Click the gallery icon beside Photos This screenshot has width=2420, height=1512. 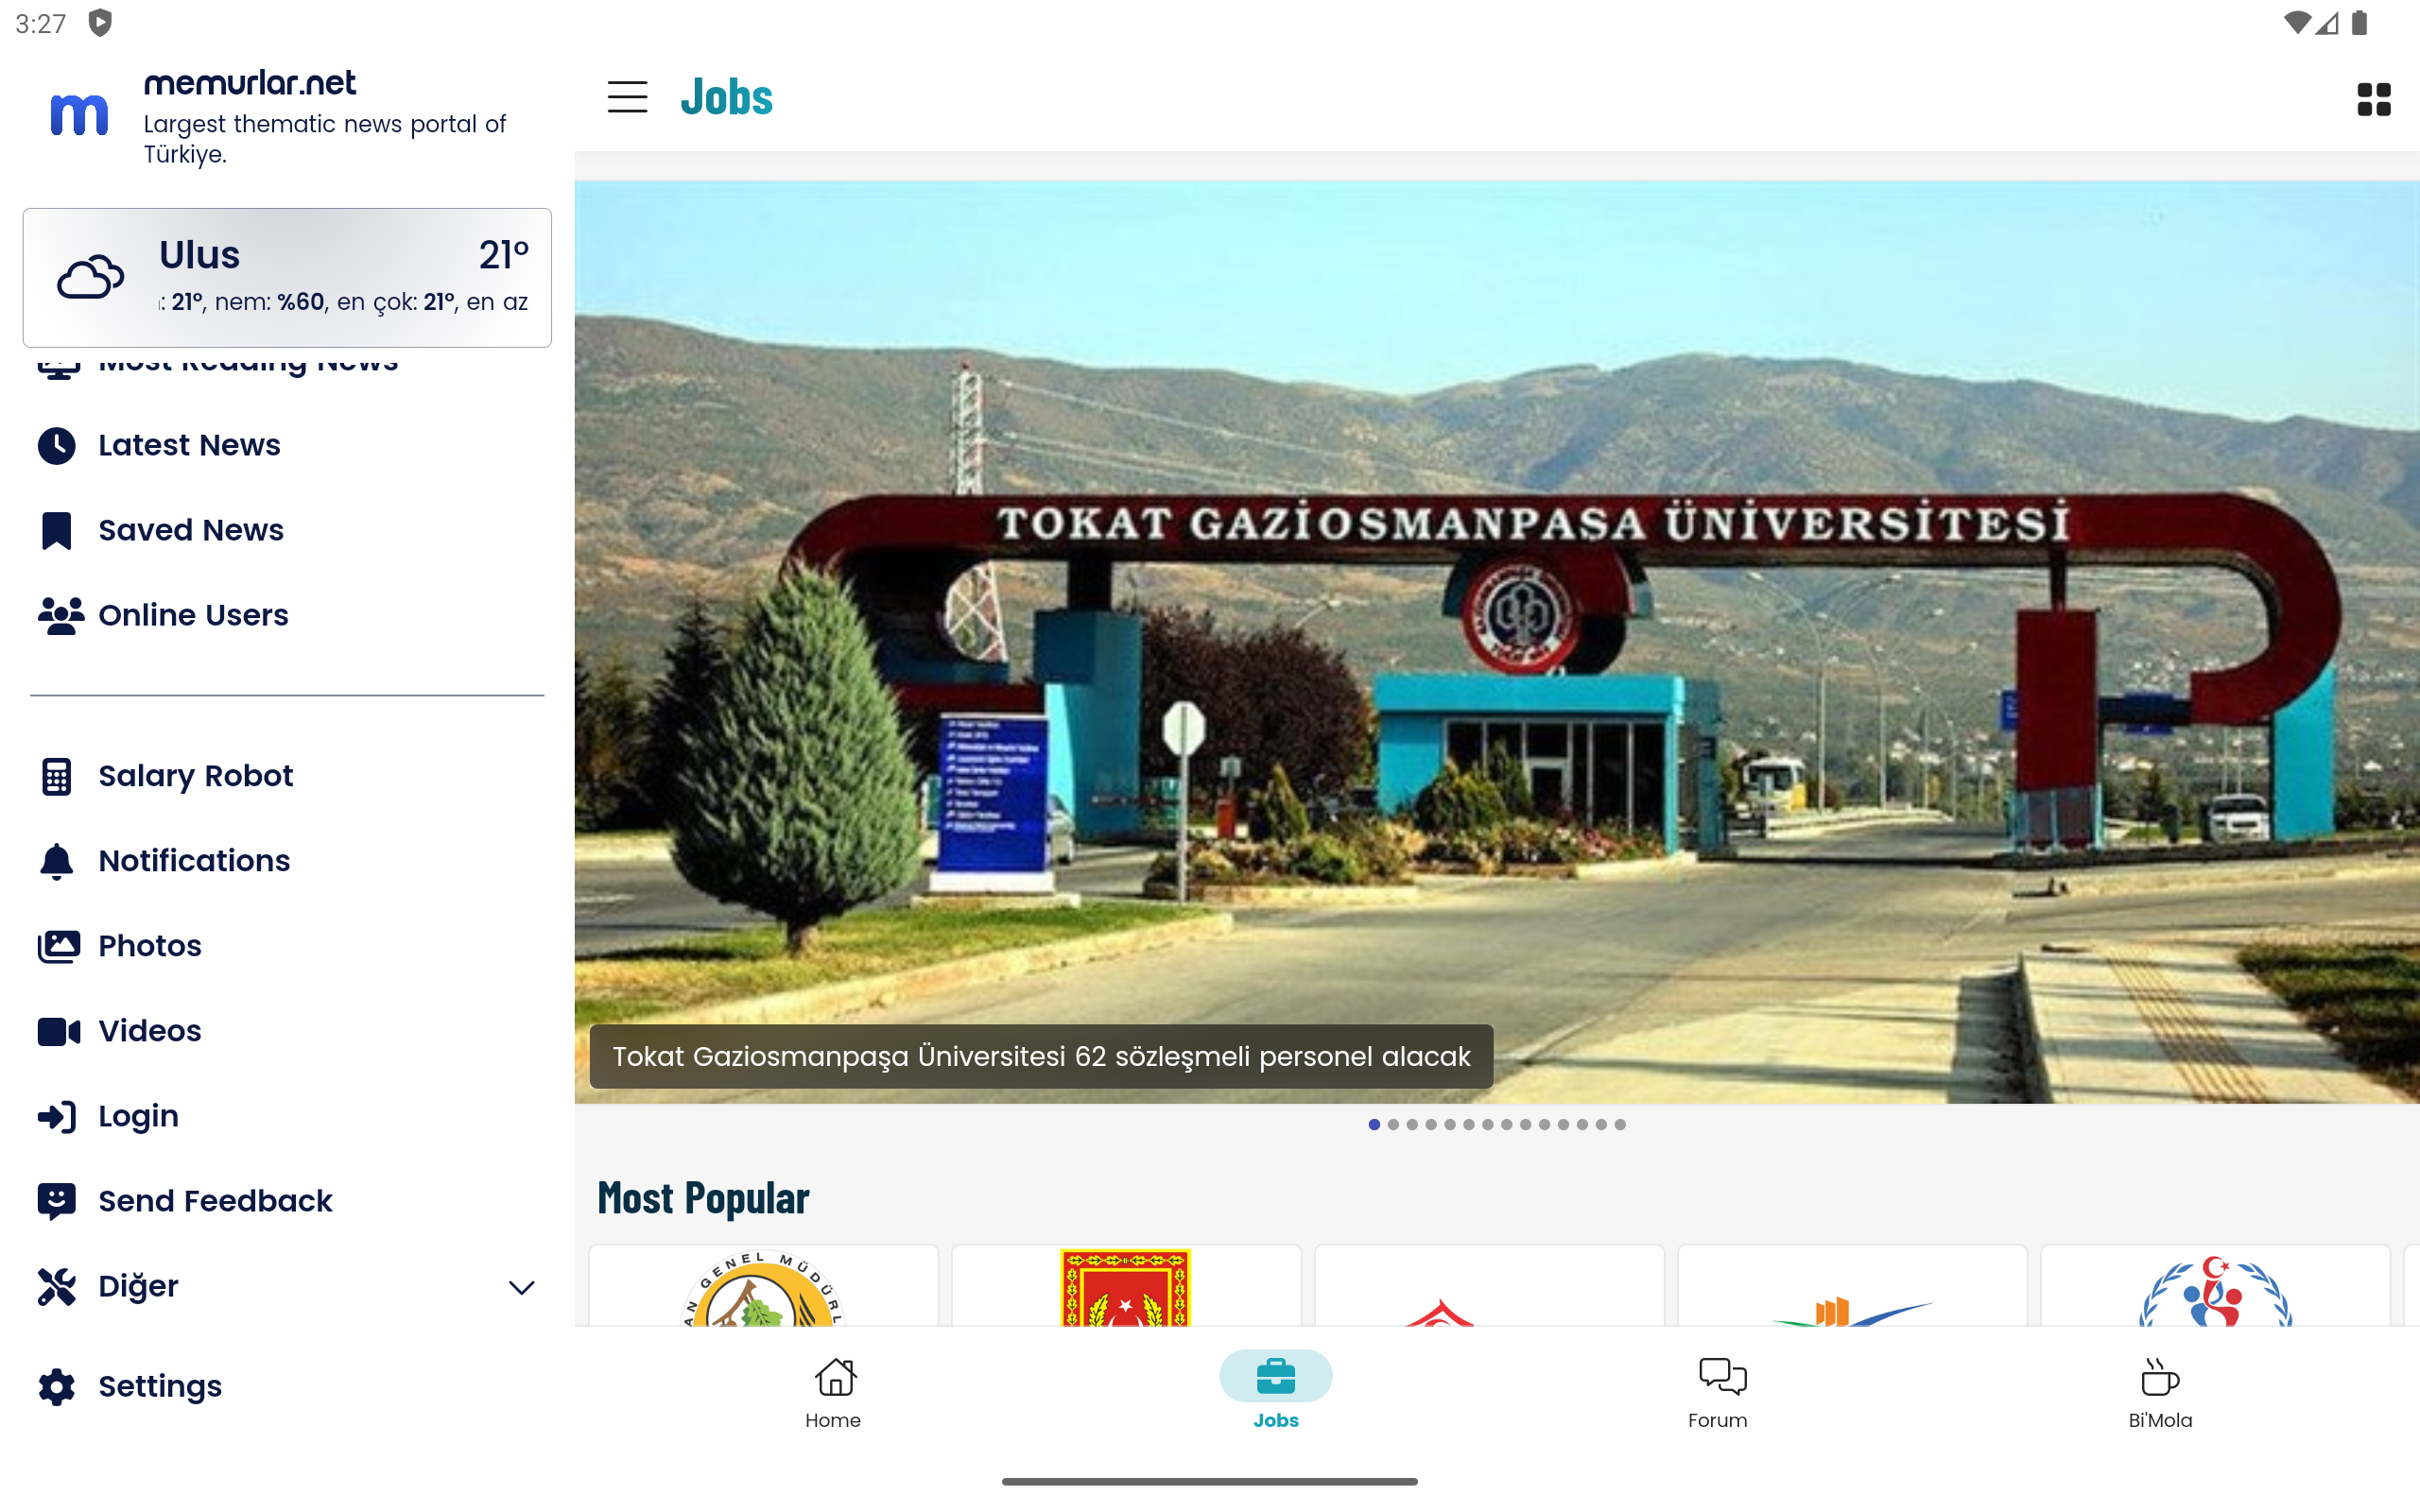tap(59, 946)
